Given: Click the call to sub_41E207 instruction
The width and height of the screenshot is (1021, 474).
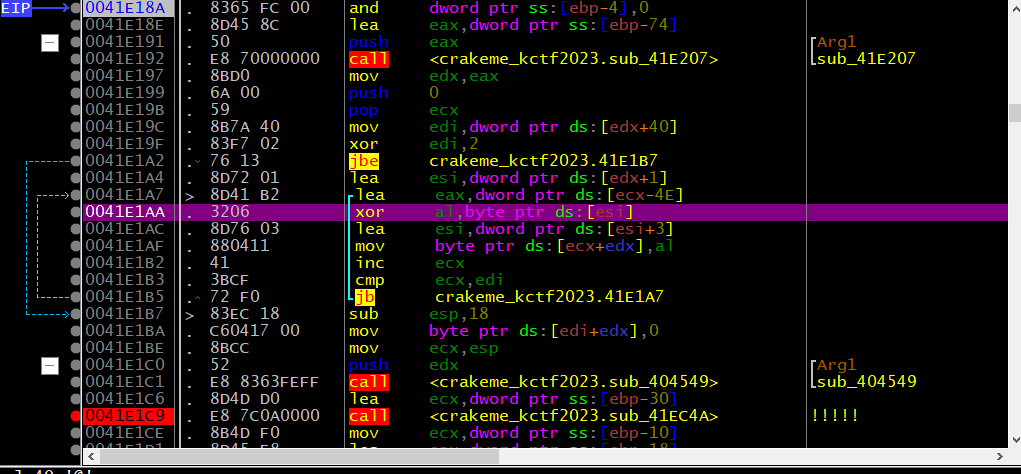Looking at the screenshot, I should click(x=533, y=59).
